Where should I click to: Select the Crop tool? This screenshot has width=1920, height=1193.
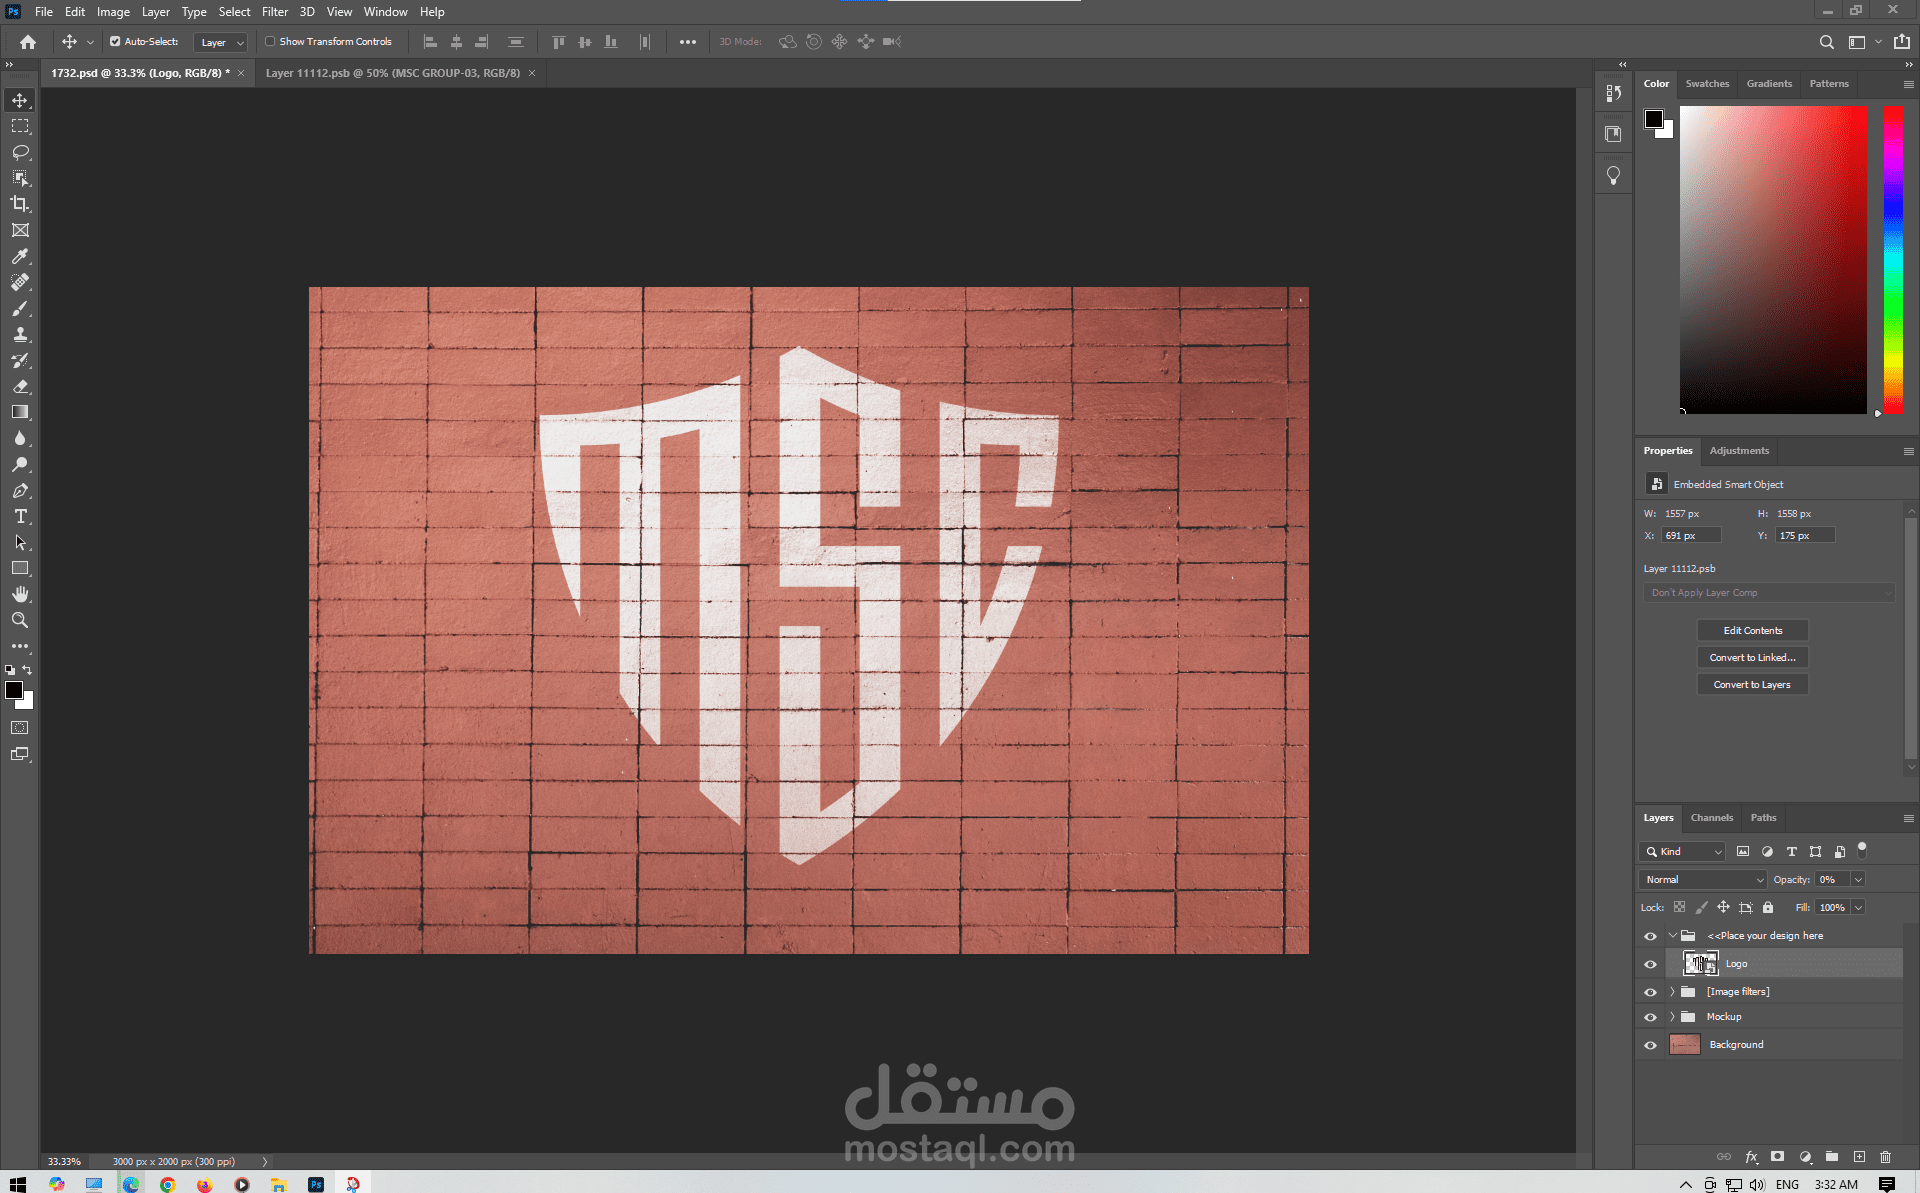click(x=20, y=204)
